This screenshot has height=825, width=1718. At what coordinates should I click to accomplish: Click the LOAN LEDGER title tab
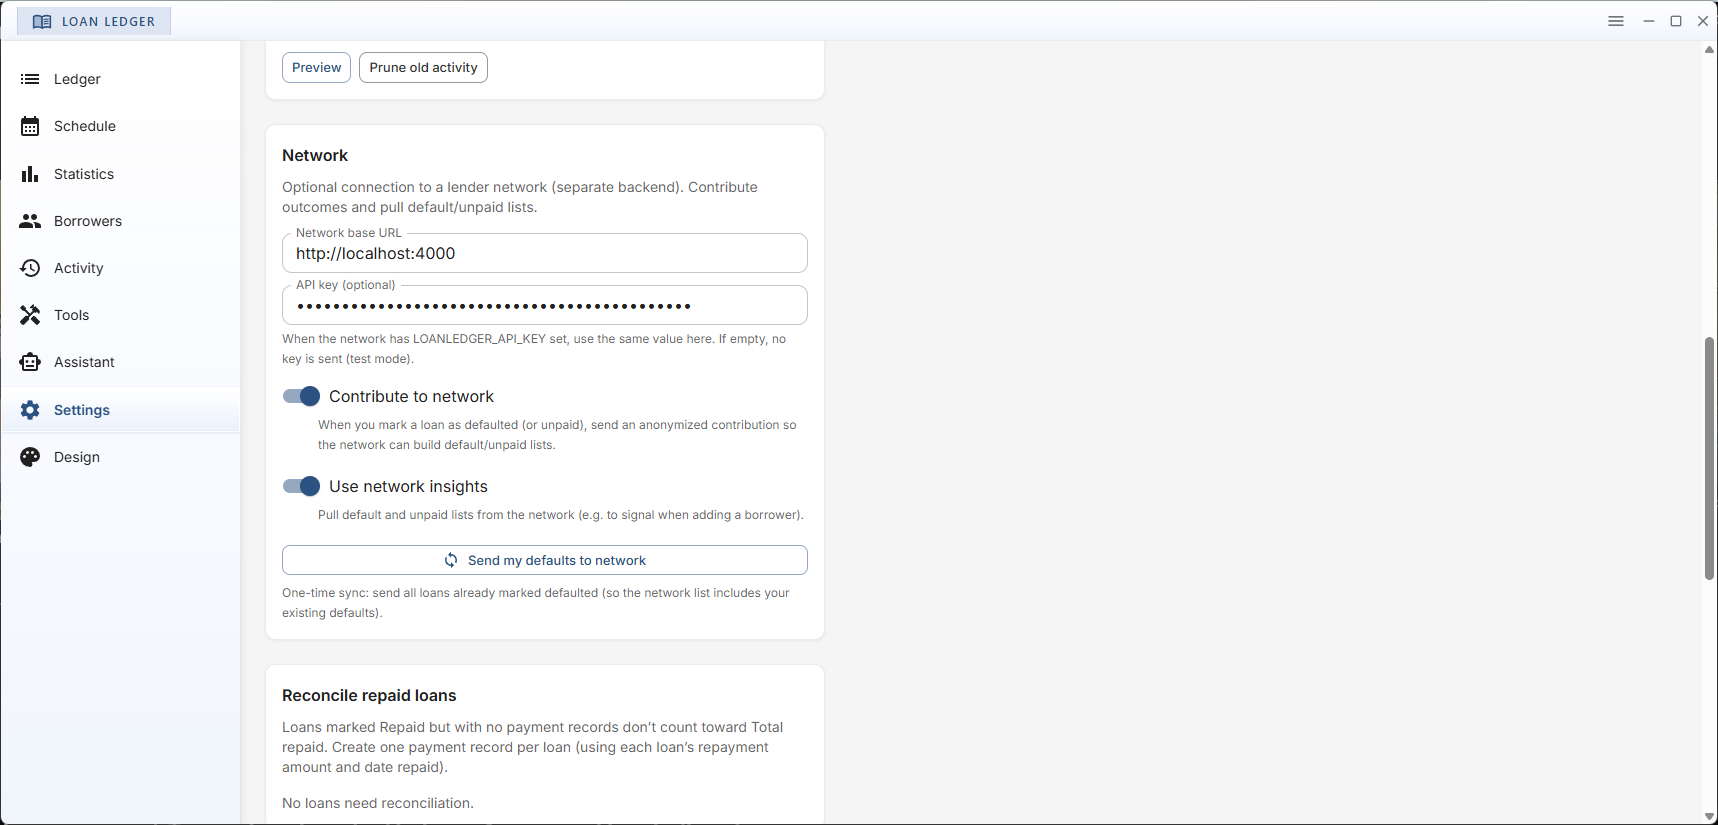pos(94,21)
